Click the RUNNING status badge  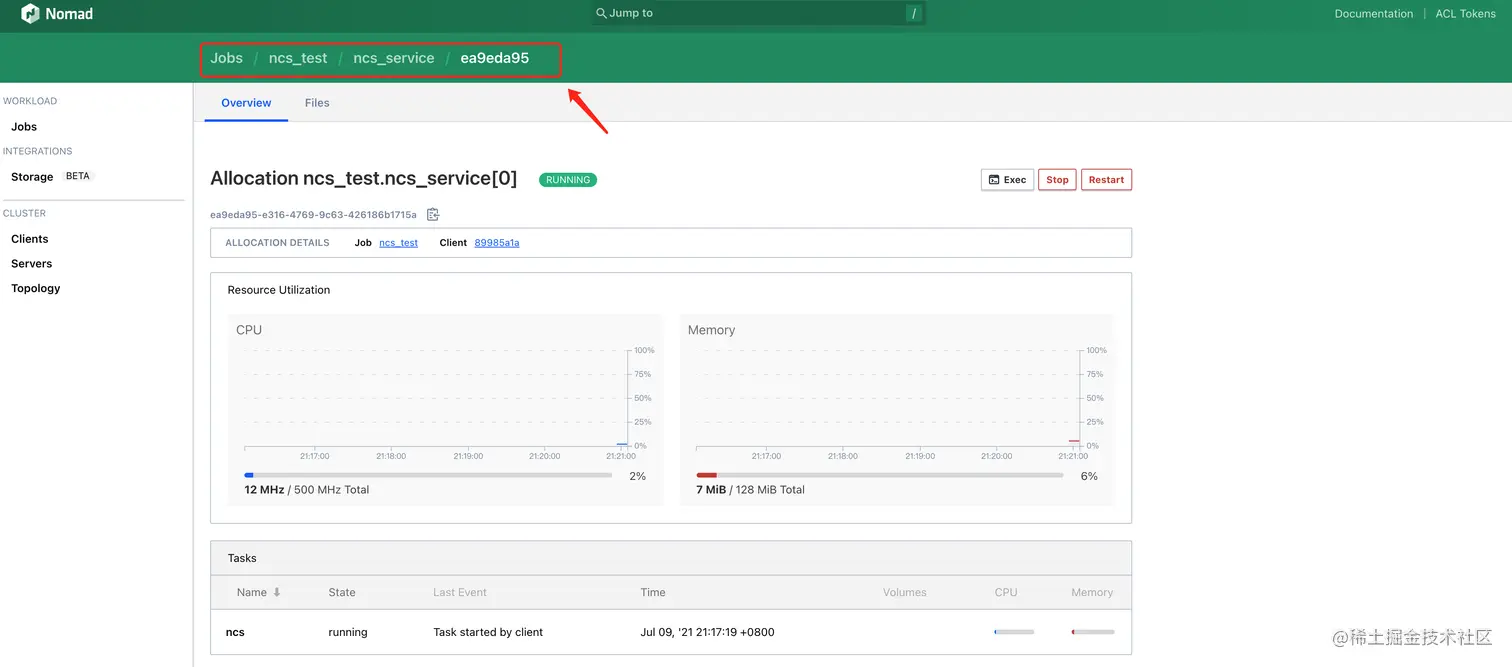568,180
